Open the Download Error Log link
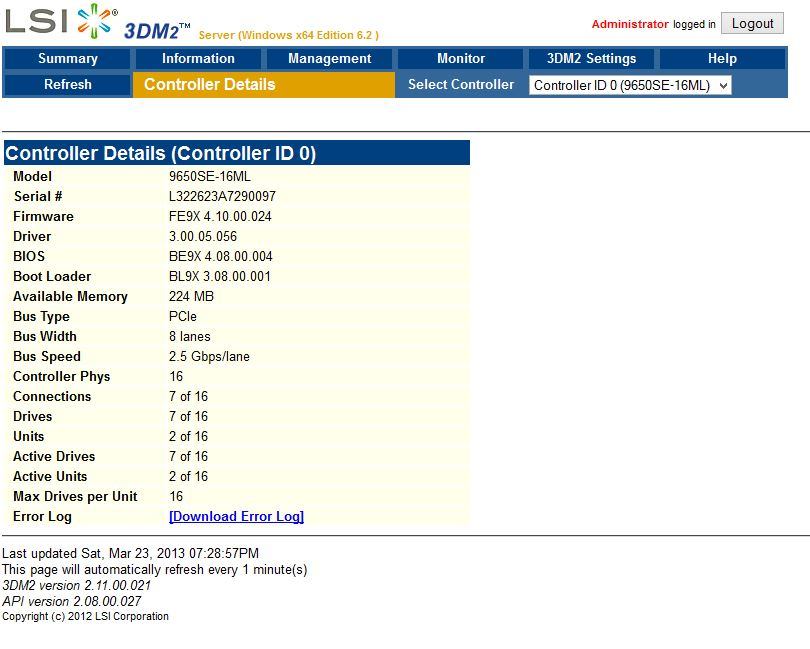The image size is (810, 649). pos(236,516)
